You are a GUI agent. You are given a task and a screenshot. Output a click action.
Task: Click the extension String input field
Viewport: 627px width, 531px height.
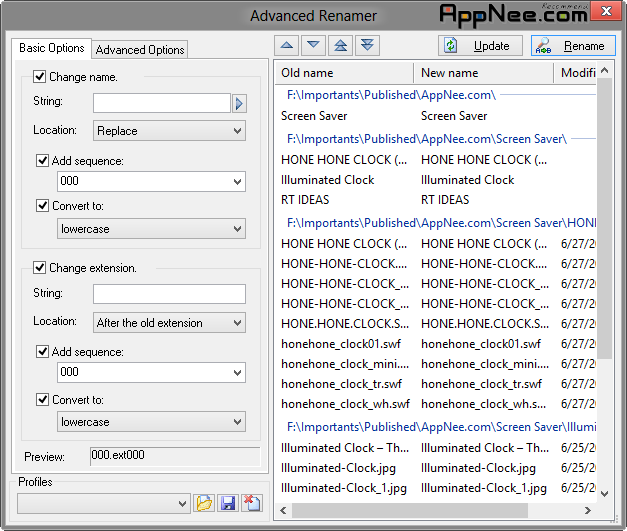(169, 294)
